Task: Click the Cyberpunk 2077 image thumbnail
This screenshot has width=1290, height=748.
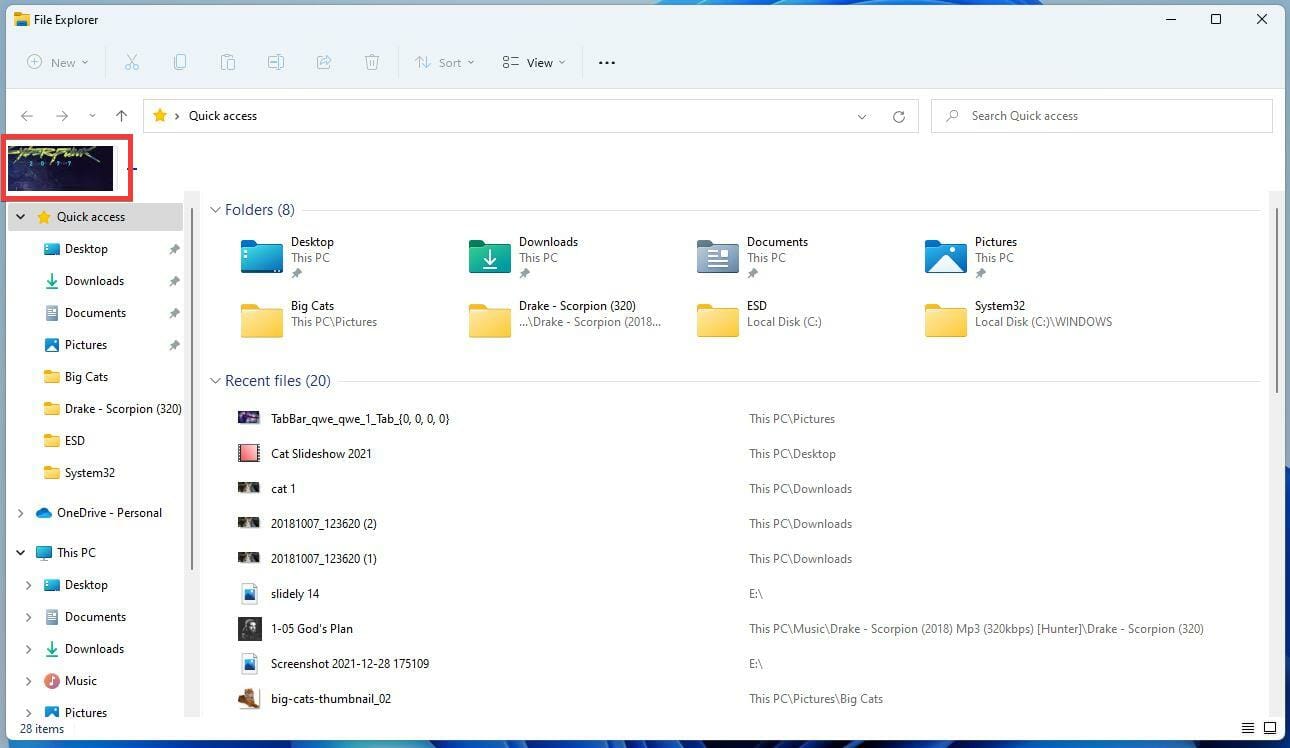Action: (x=65, y=166)
